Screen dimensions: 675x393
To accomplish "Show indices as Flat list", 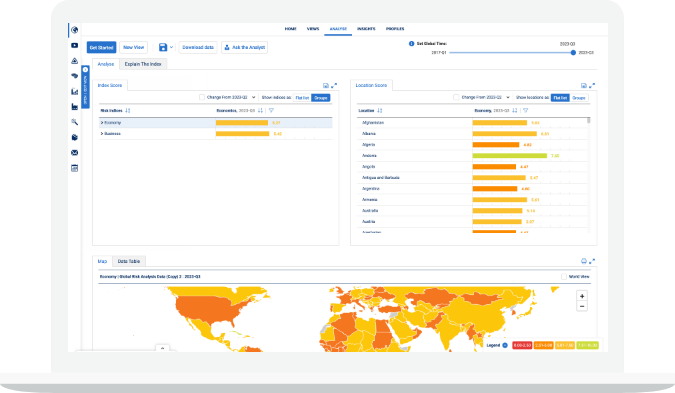I will (302, 98).
